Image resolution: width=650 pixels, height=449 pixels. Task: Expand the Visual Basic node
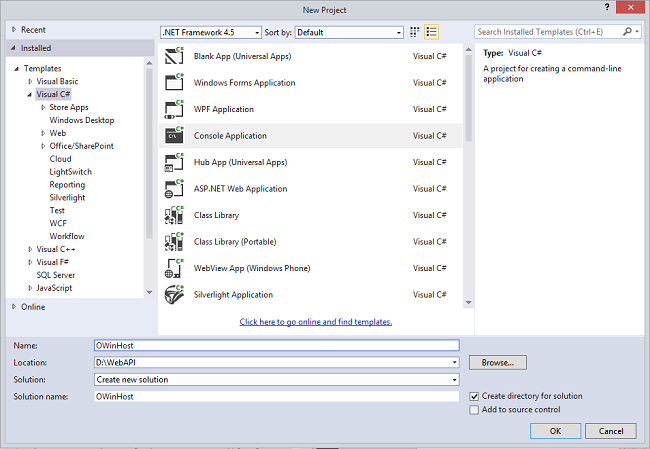[x=30, y=81]
